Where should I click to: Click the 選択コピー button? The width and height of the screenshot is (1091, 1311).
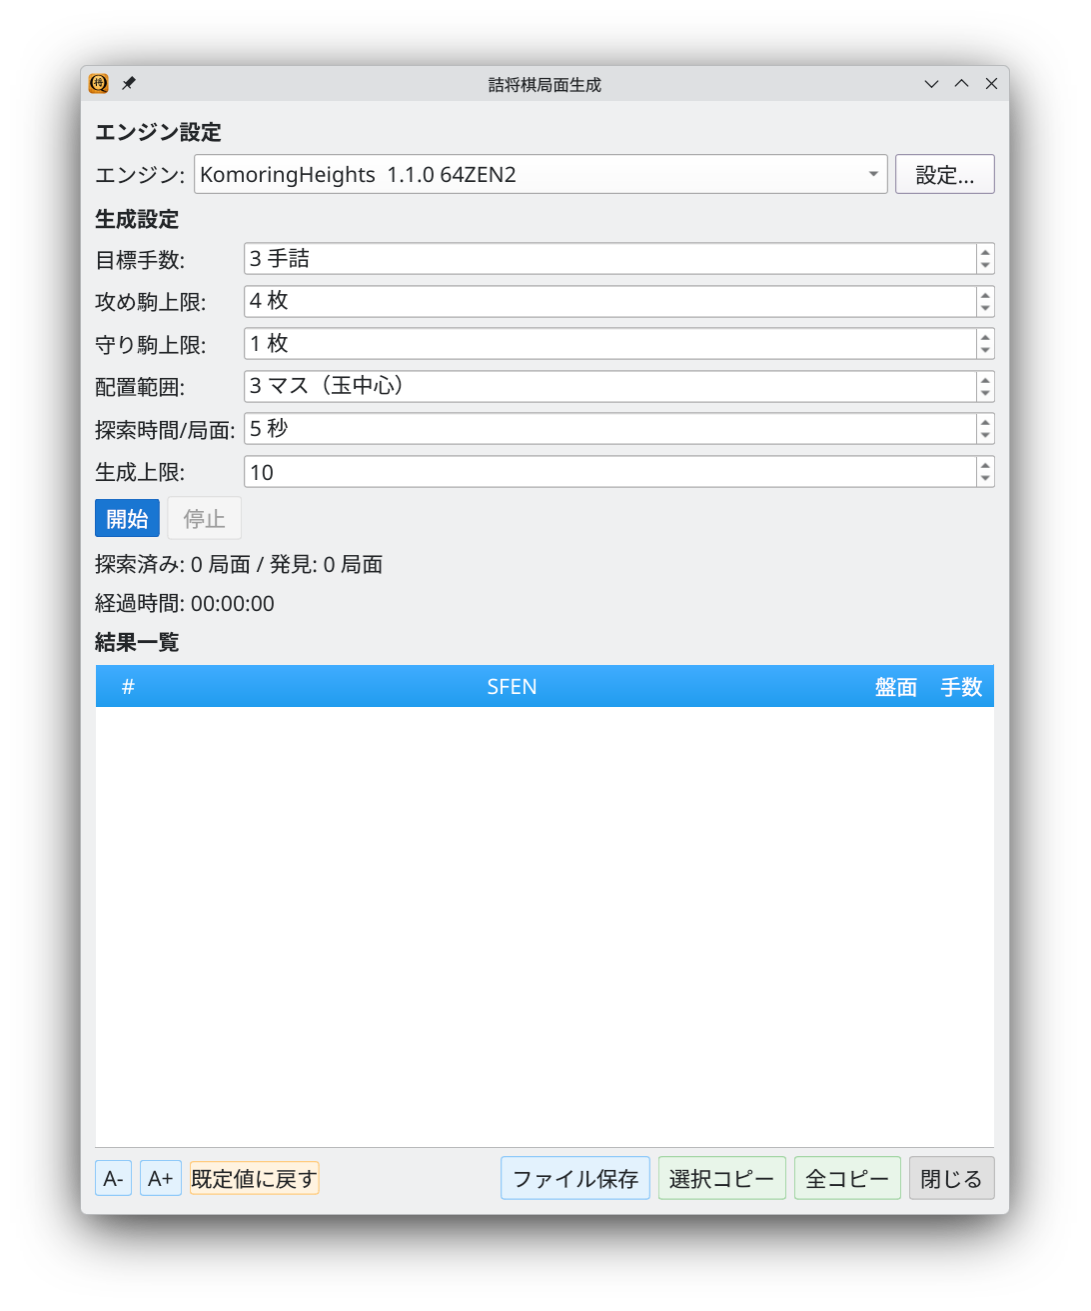[721, 1179]
